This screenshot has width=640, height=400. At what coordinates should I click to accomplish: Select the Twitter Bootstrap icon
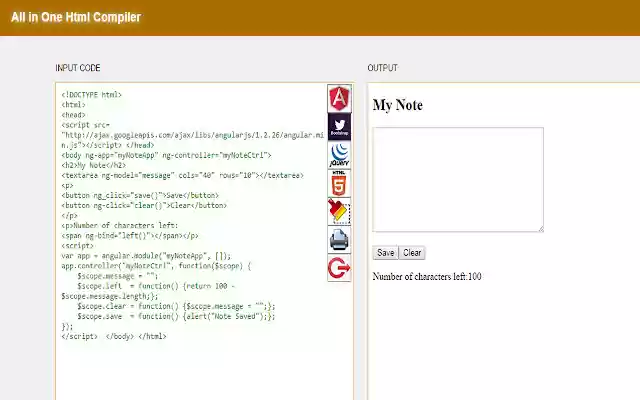[339, 127]
